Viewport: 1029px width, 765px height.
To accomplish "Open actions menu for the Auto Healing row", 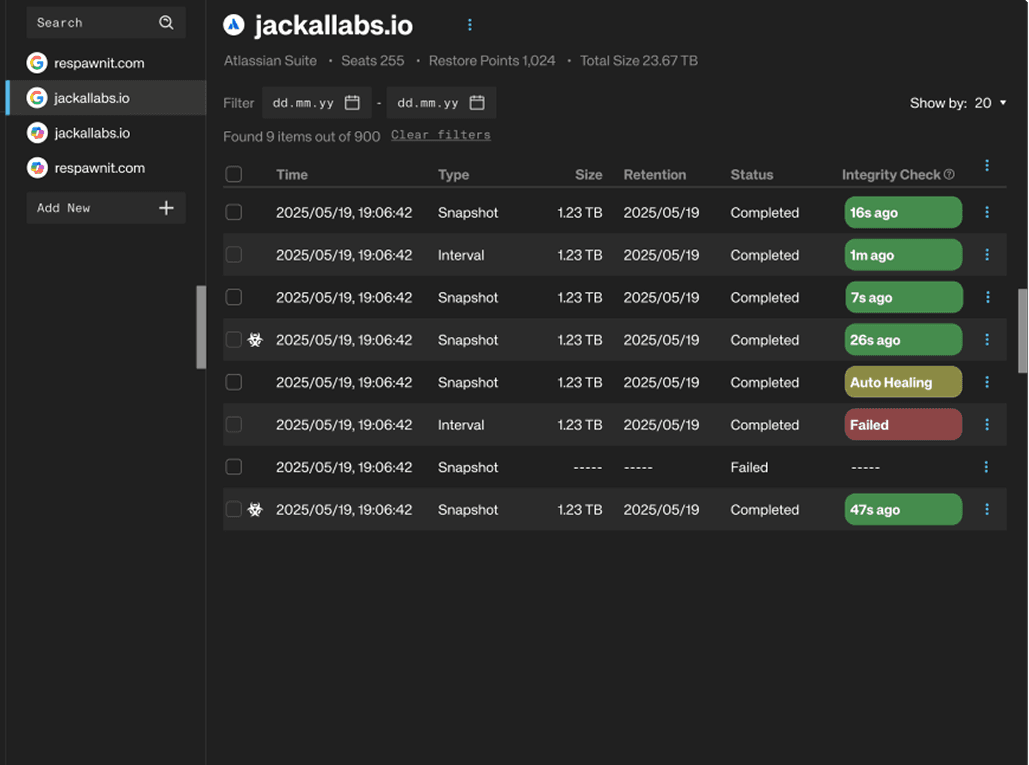I will coord(986,382).
